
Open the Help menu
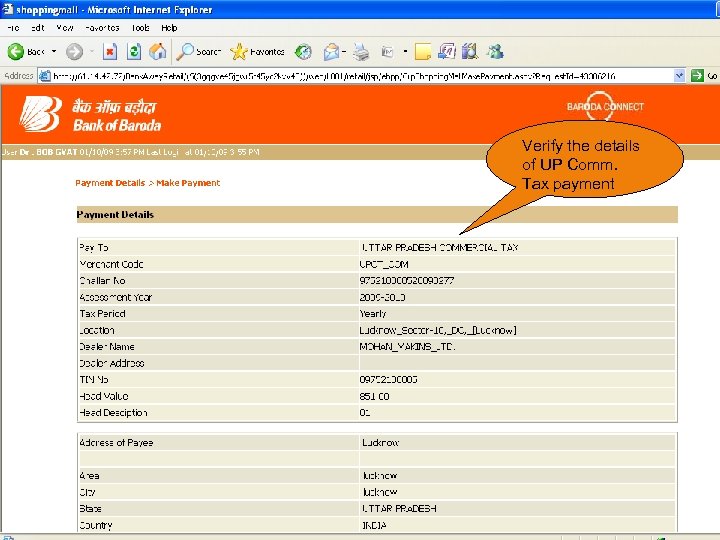(x=169, y=28)
